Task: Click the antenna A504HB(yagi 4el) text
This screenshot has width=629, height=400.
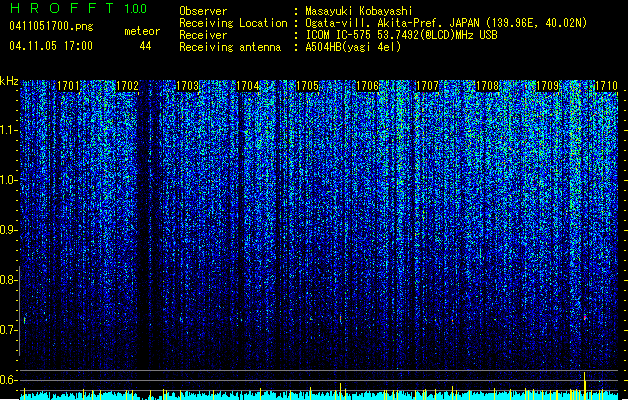Action: [x=353, y=47]
